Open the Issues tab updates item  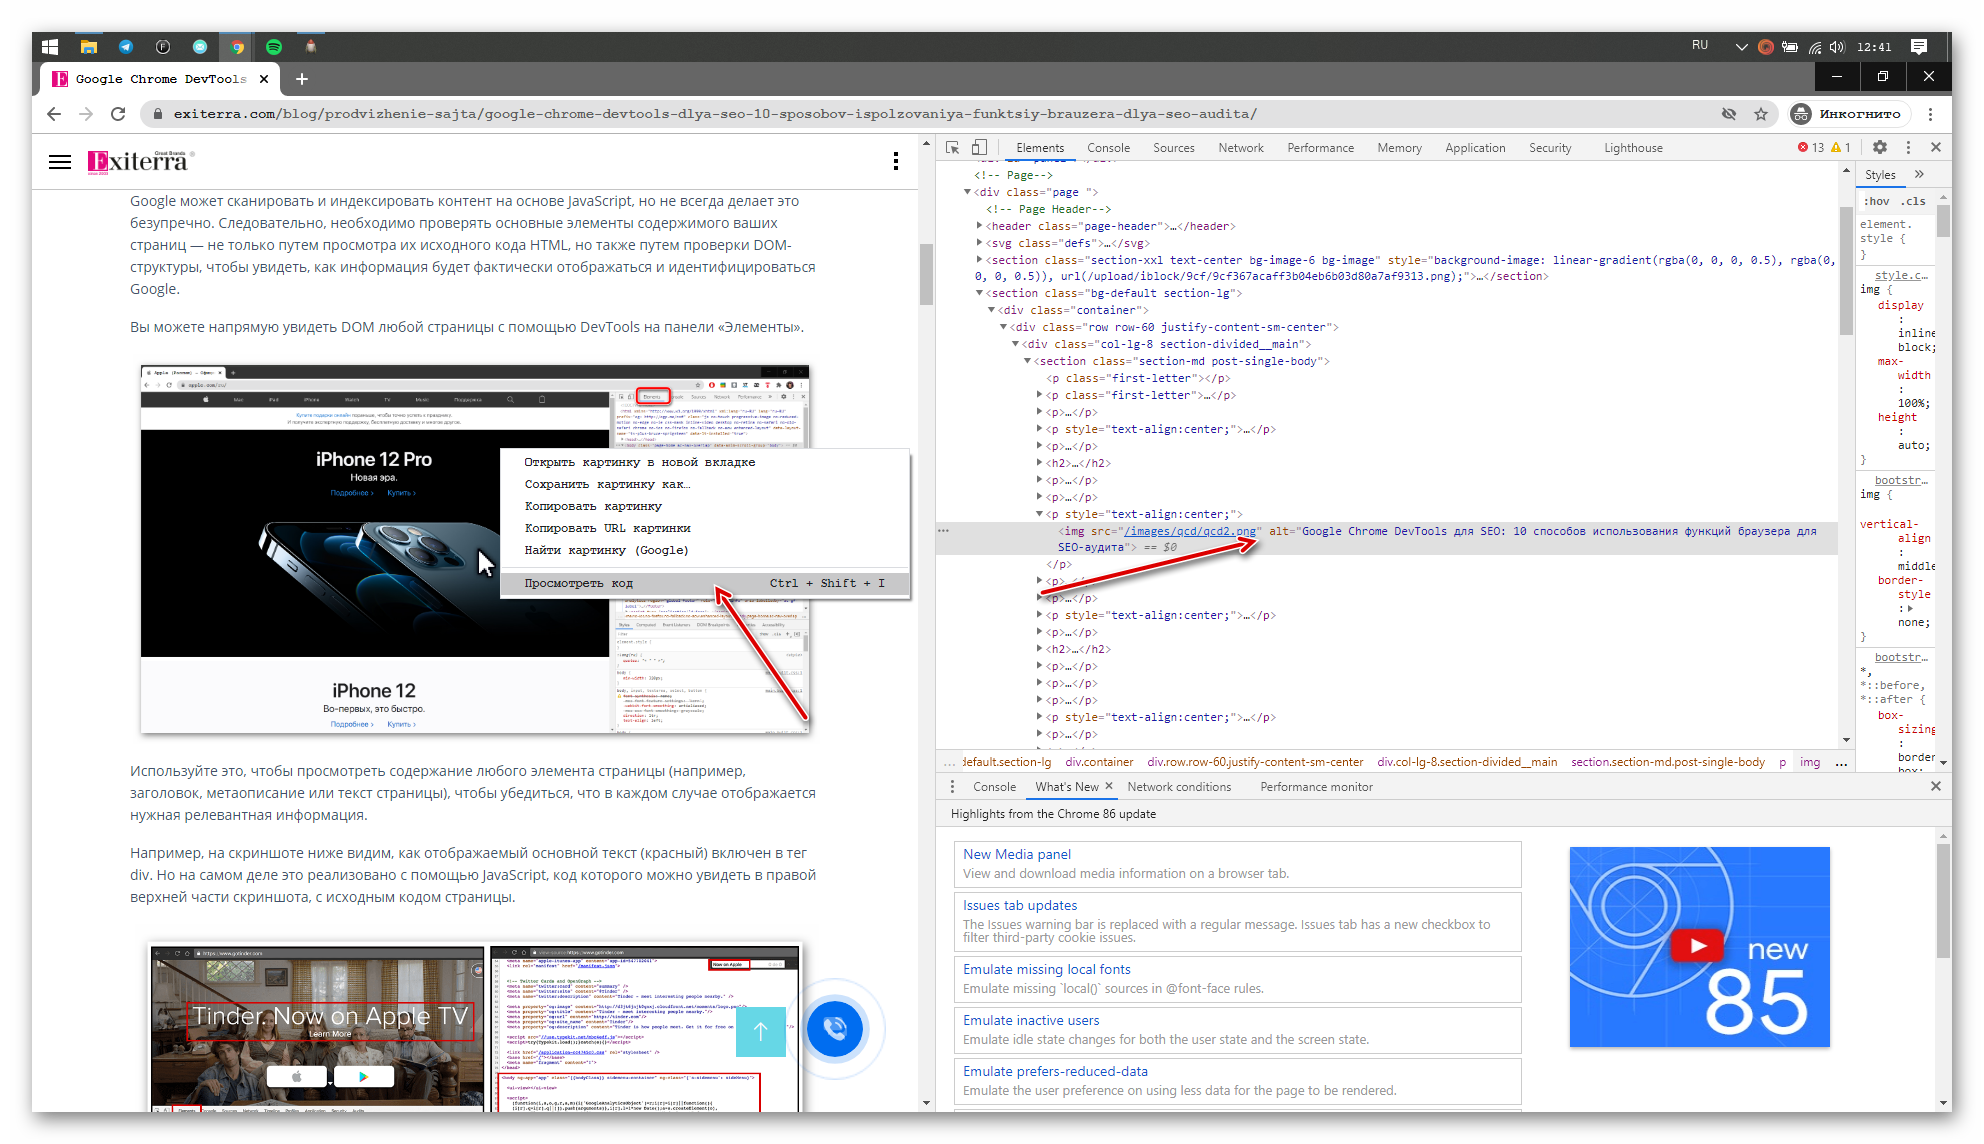pyautogui.click(x=1237, y=921)
